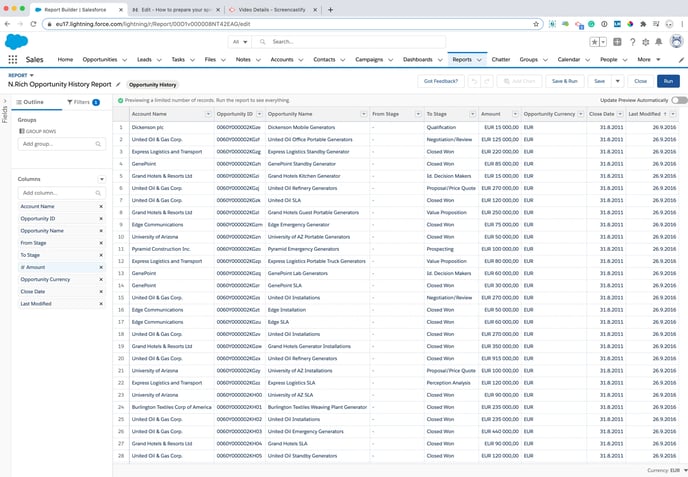
Task: Open the Close Date column header menu
Action: click(620, 114)
